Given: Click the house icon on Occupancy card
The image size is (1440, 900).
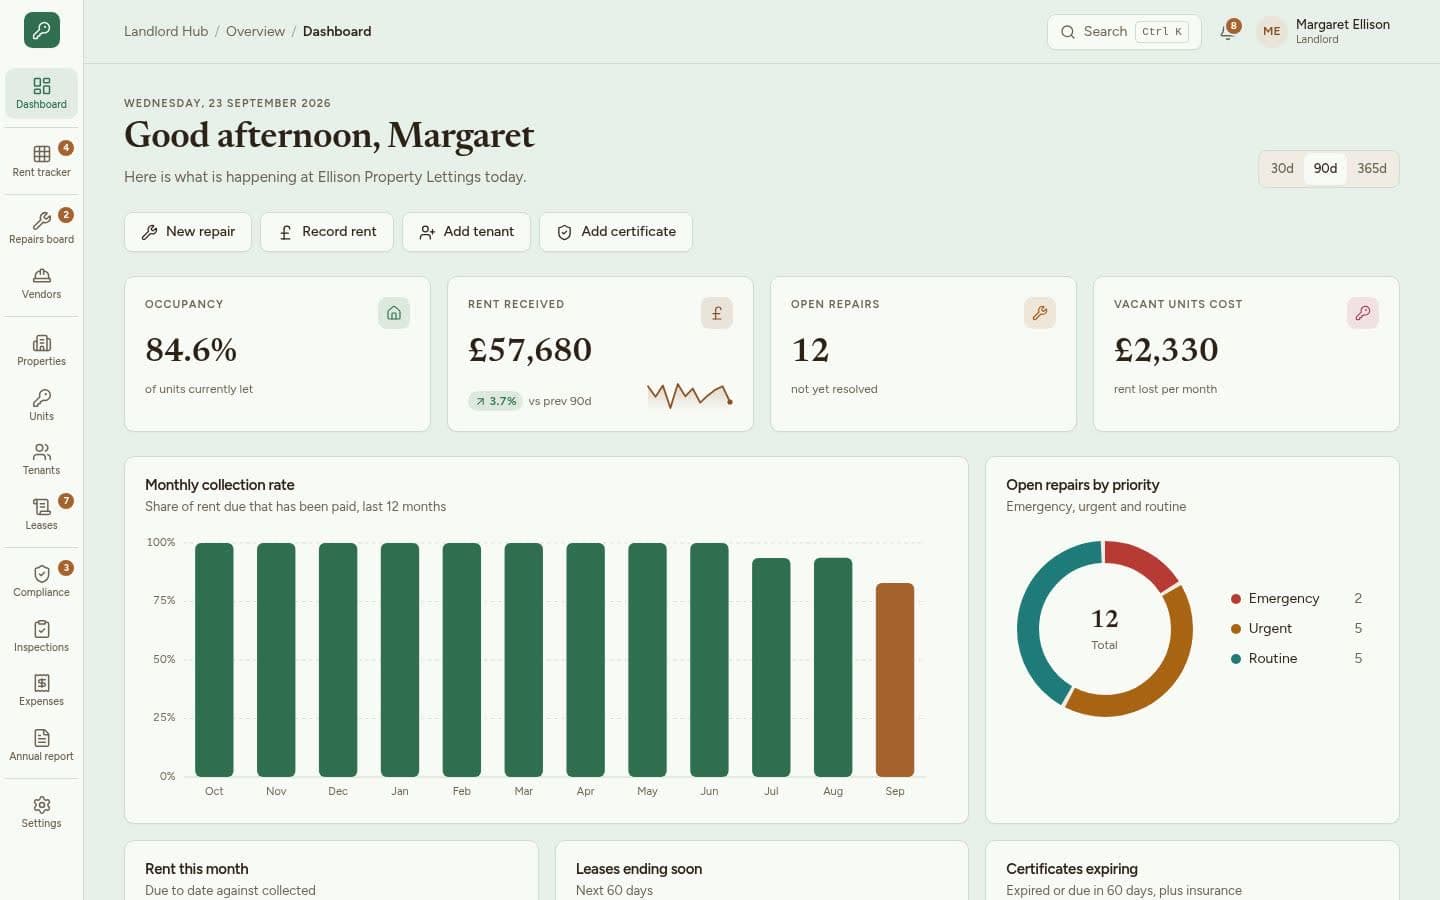Looking at the screenshot, I should pos(394,313).
